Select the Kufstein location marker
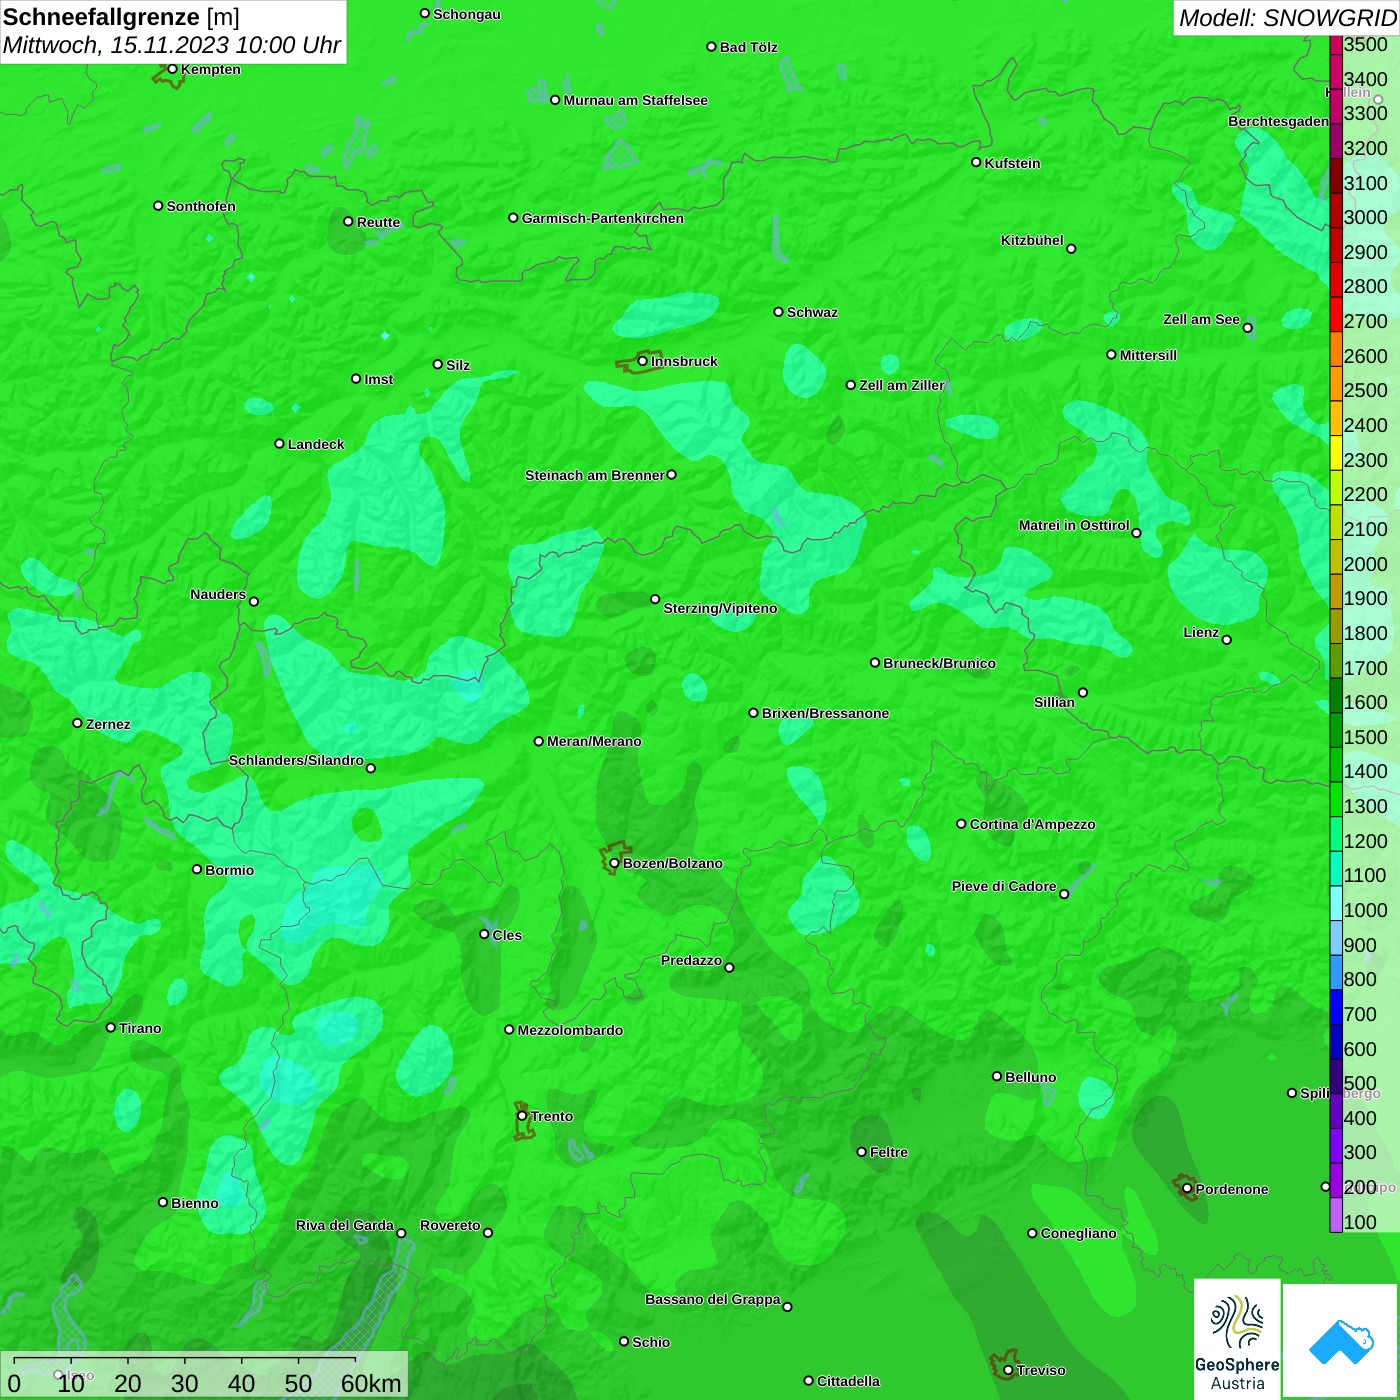 976,162
